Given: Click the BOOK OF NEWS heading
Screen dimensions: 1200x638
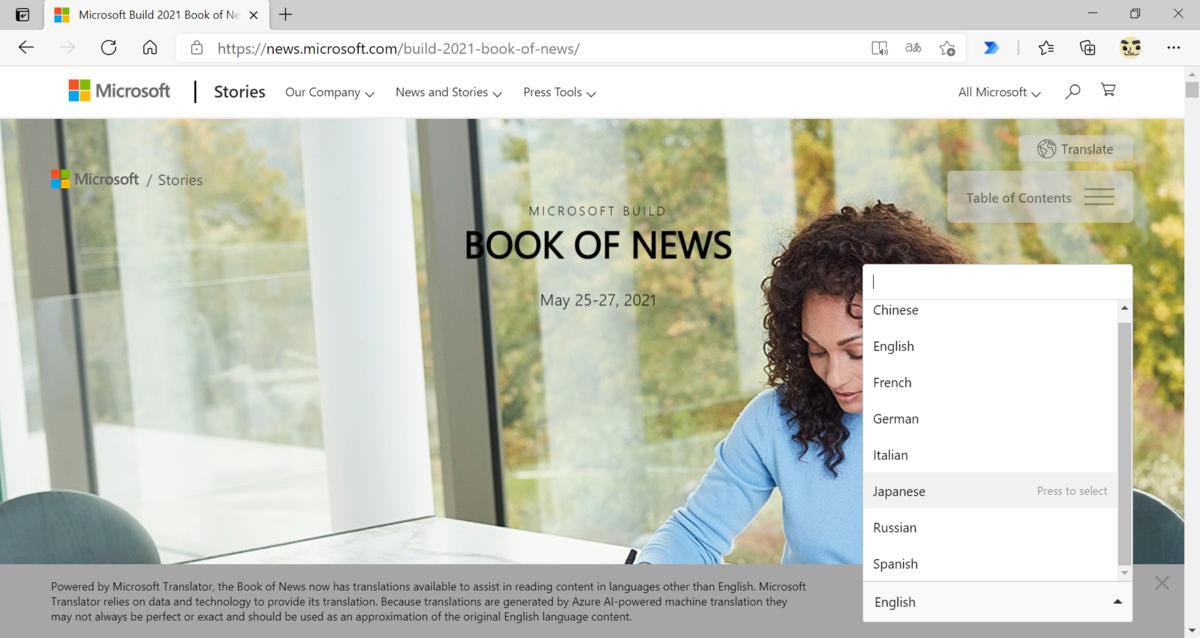Looking at the screenshot, I should pos(598,245).
